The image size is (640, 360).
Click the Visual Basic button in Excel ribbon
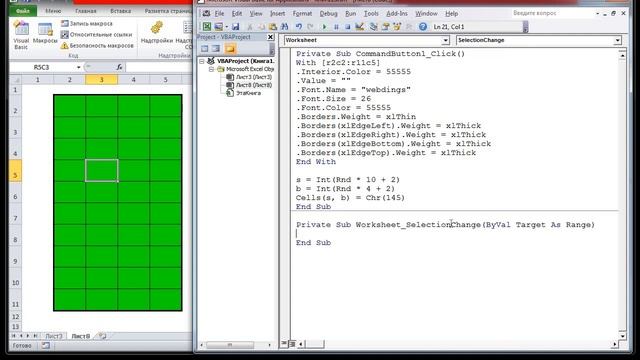(21, 35)
